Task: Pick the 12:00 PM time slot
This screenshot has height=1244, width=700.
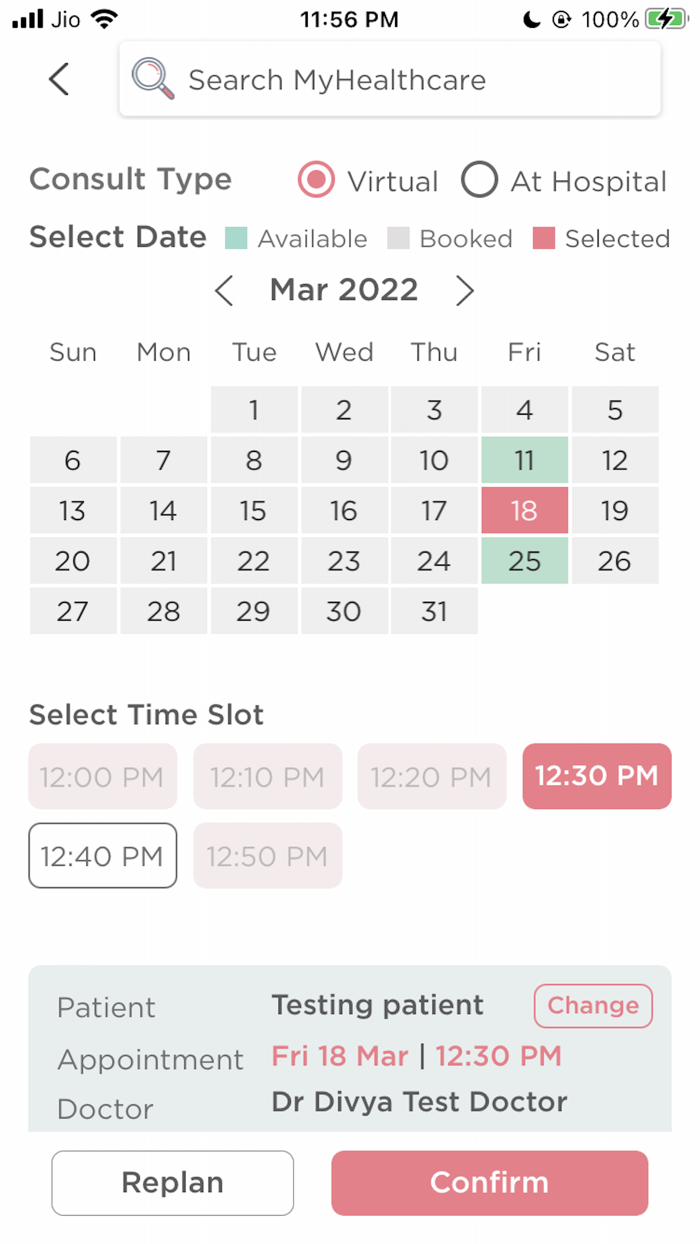Action: coord(102,777)
